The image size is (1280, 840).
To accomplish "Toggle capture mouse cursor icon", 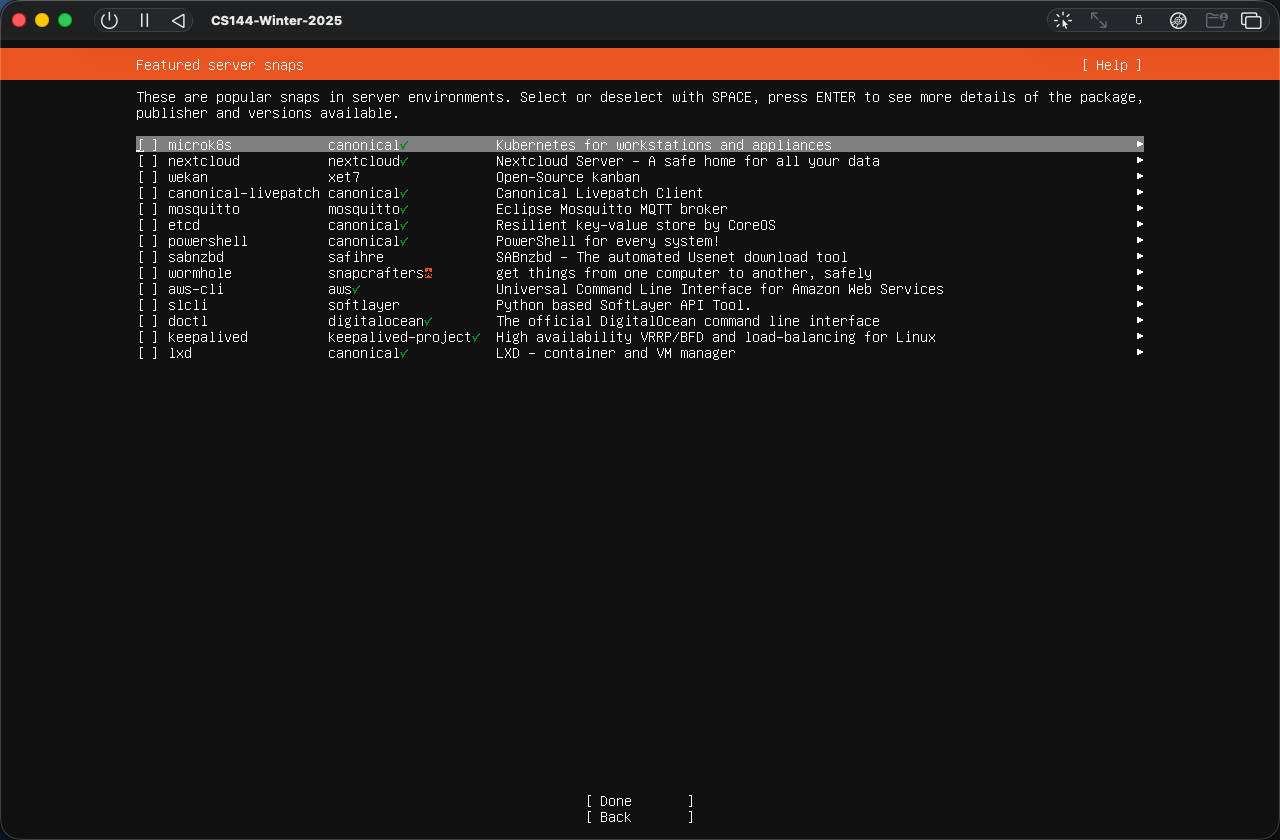I will (1063, 20).
